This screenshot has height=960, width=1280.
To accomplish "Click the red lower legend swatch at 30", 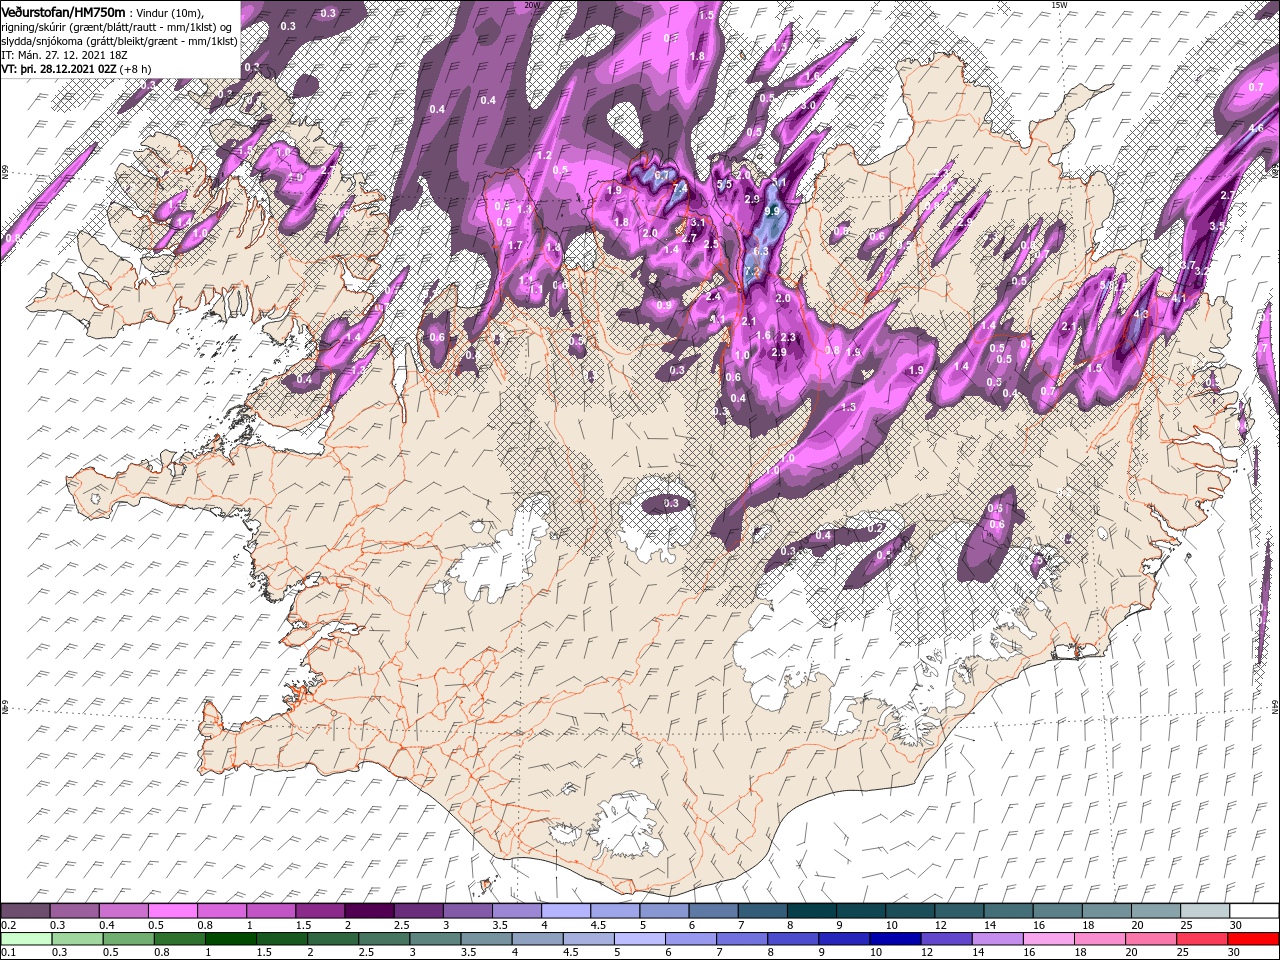I will 1253,939.
